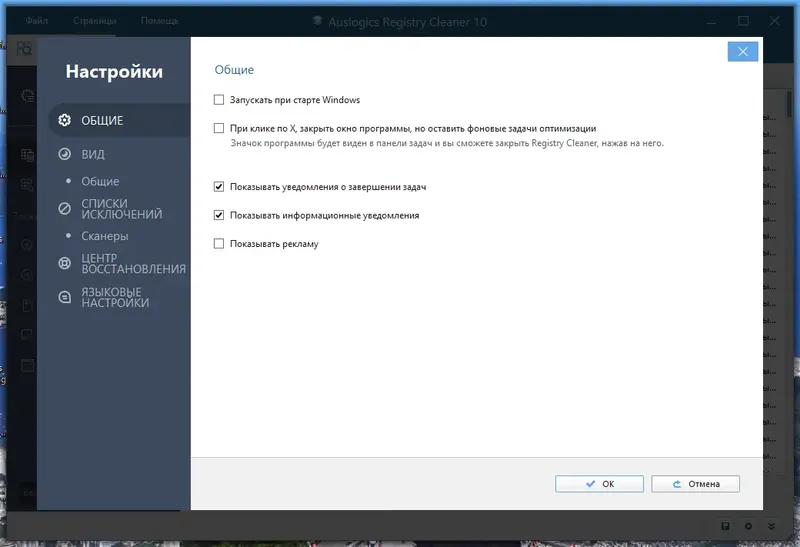Click the speech bubble icon of ЯЗЫКОВЫЕ НАСТРОЙКИ

(64, 297)
